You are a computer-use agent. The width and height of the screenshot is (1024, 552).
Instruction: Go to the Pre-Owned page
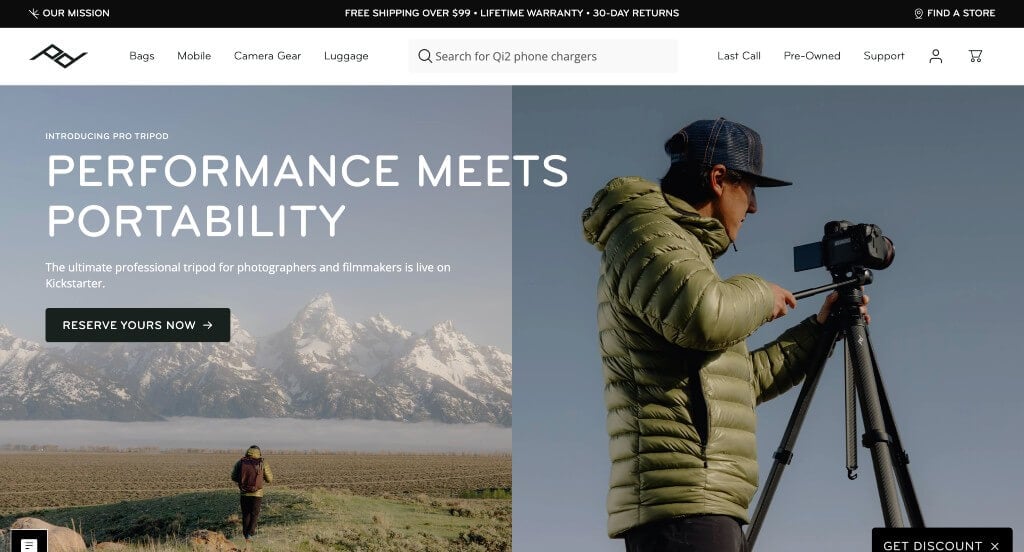tap(812, 56)
